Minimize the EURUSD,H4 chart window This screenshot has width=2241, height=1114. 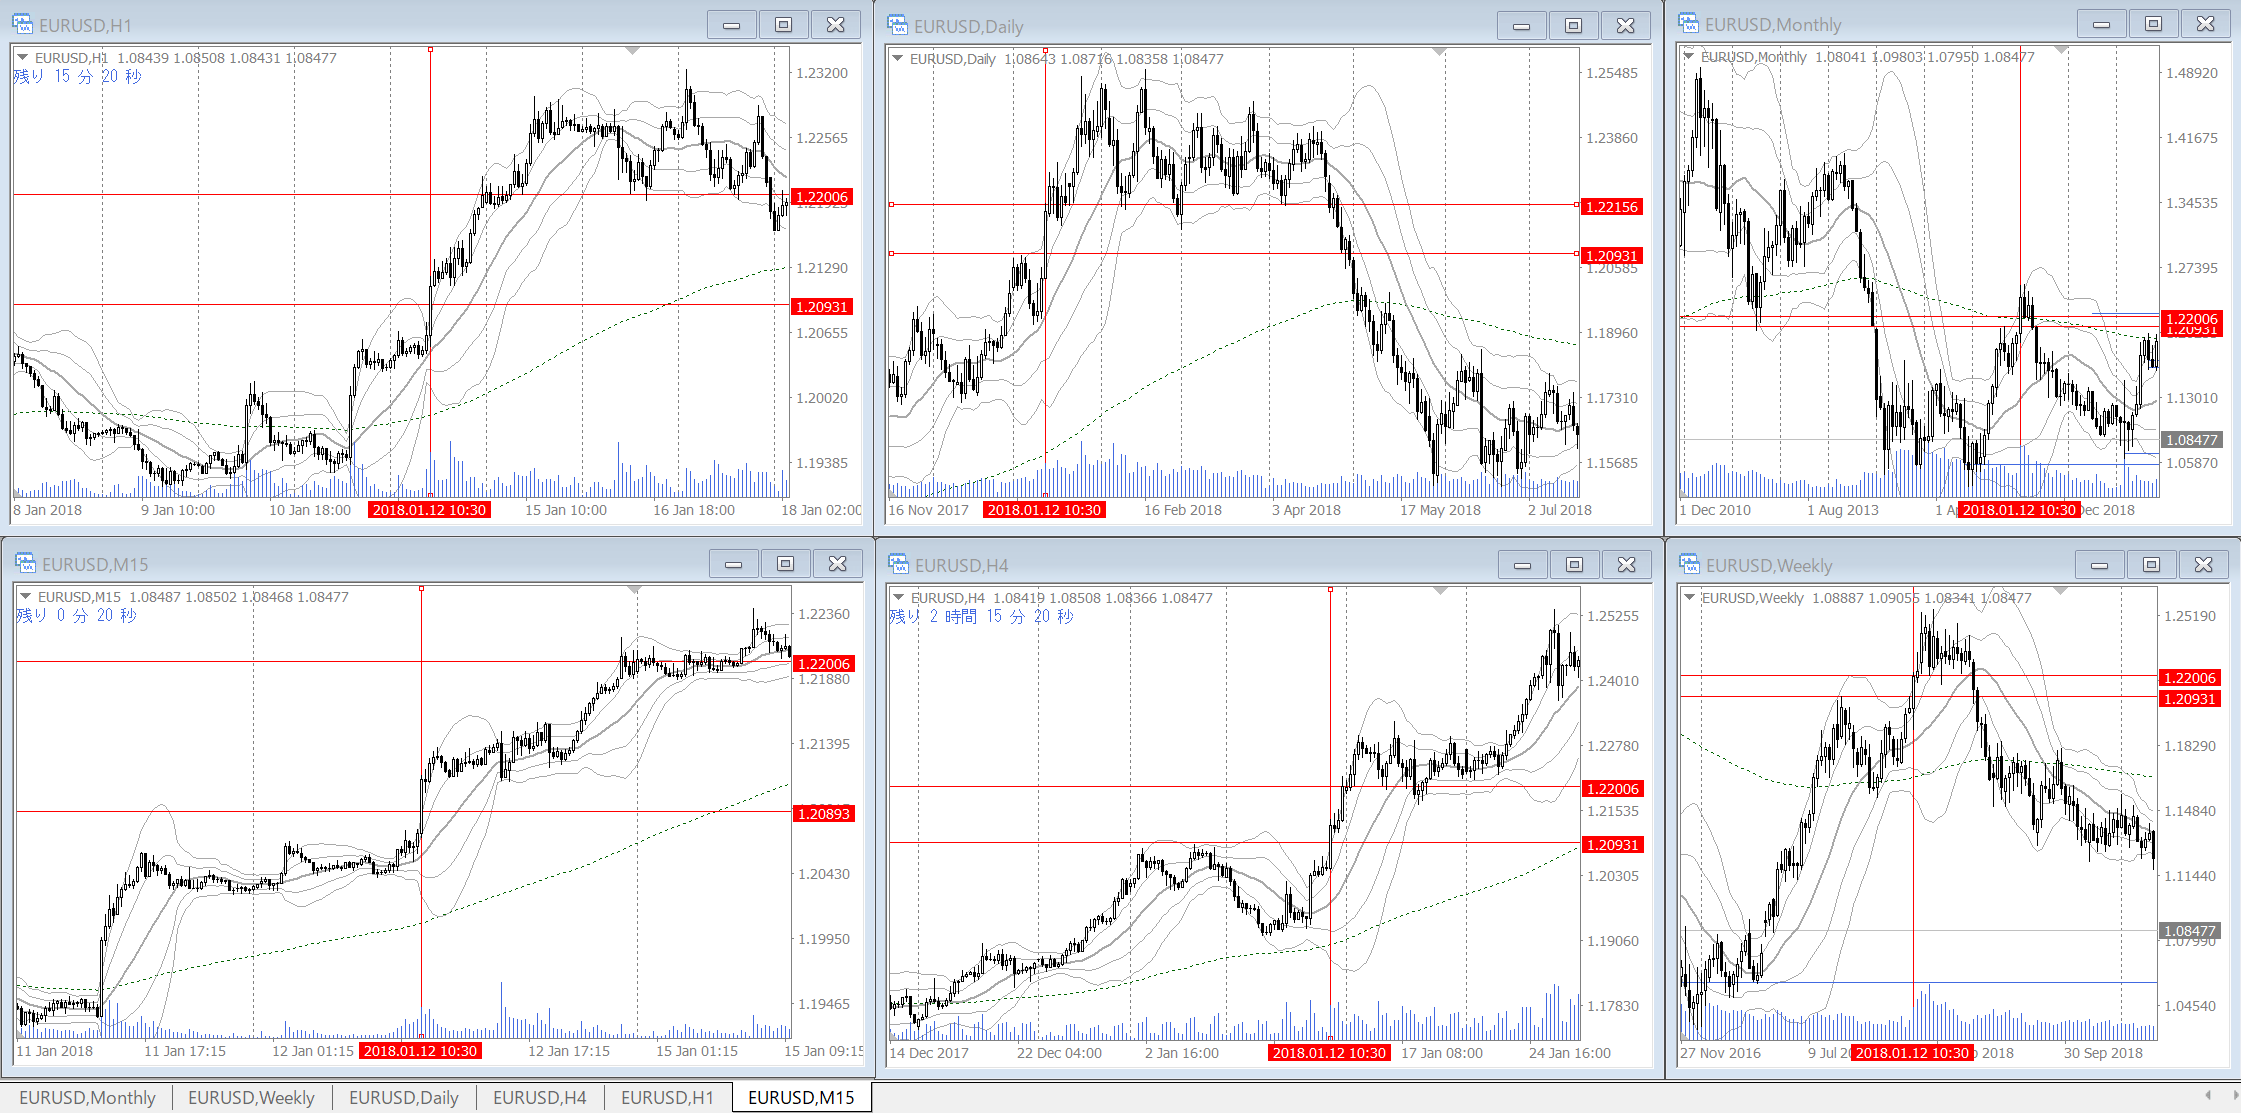pos(1523,565)
